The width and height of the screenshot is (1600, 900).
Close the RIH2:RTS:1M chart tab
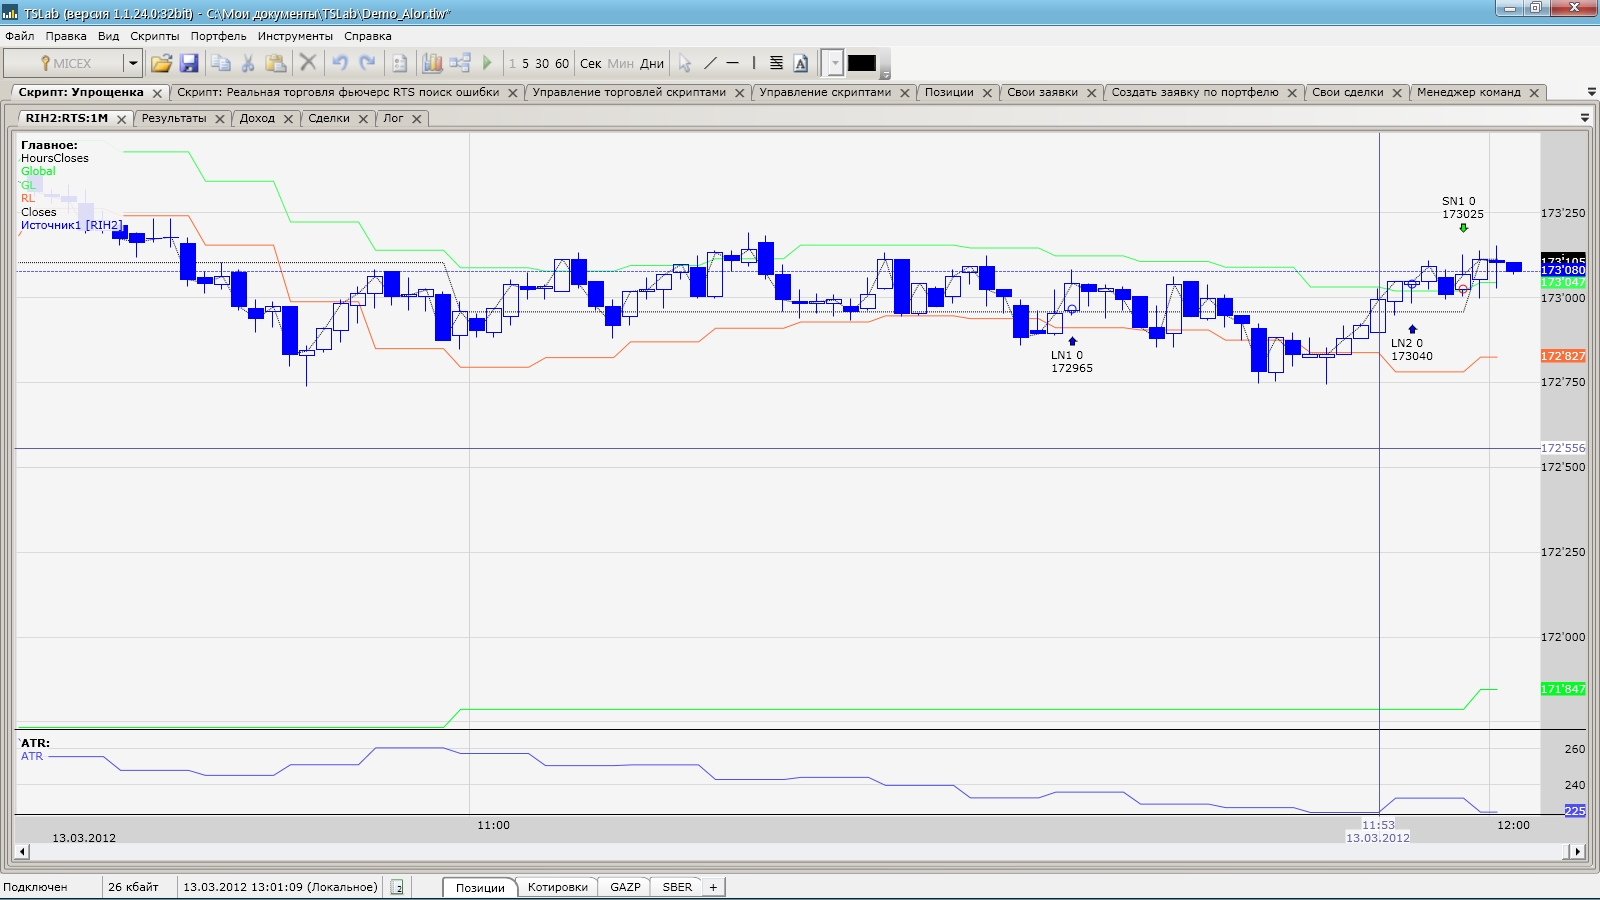tap(122, 119)
